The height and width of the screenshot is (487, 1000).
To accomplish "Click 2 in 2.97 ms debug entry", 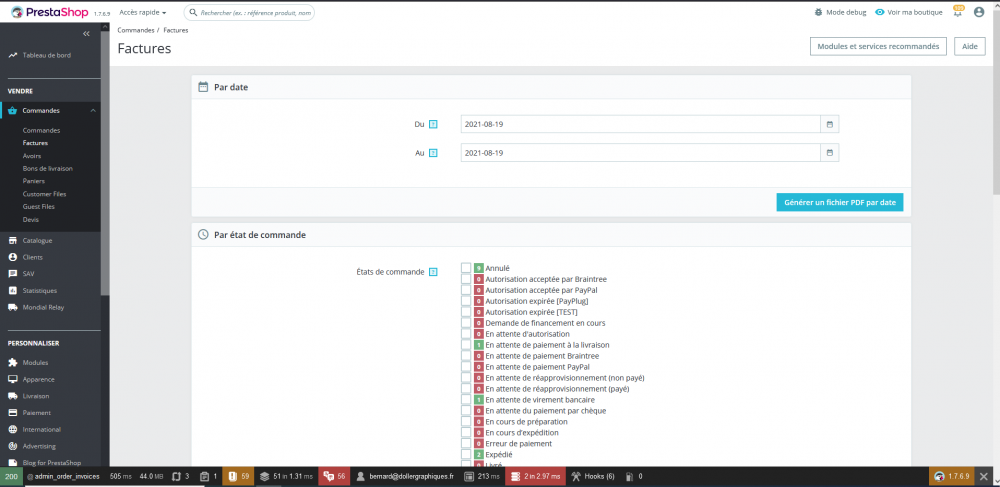I will [x=536, y=476].
